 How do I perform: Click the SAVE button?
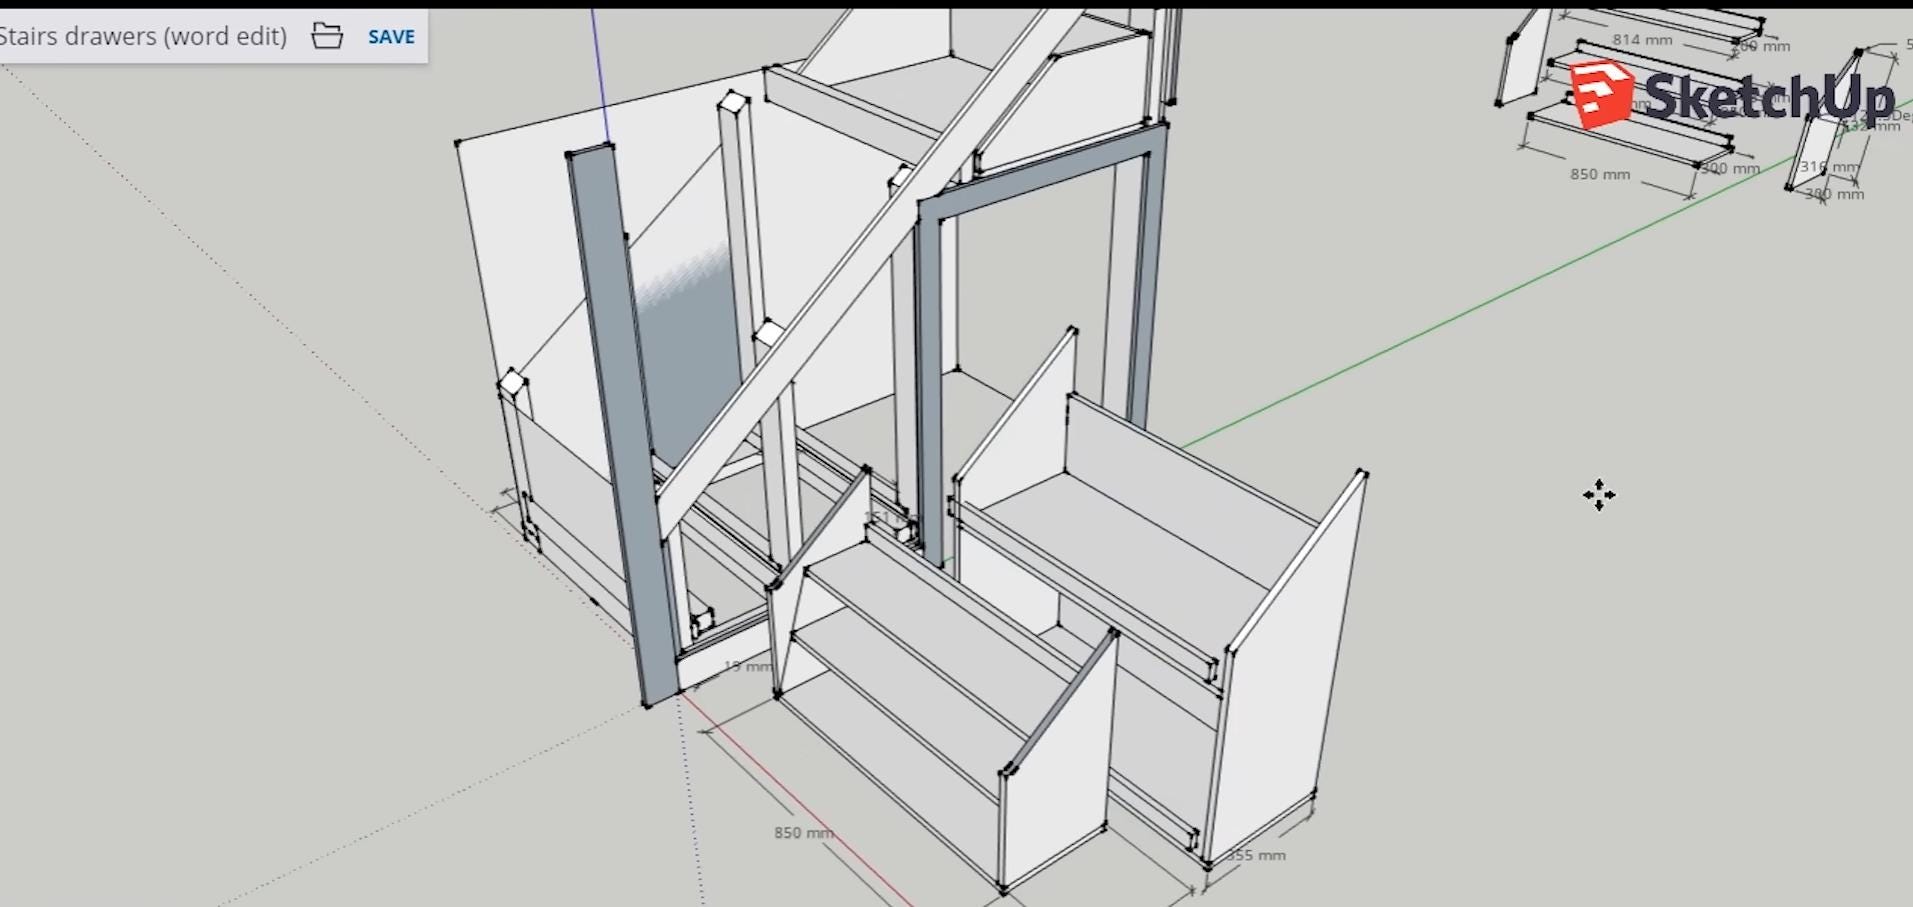(391, 37)
